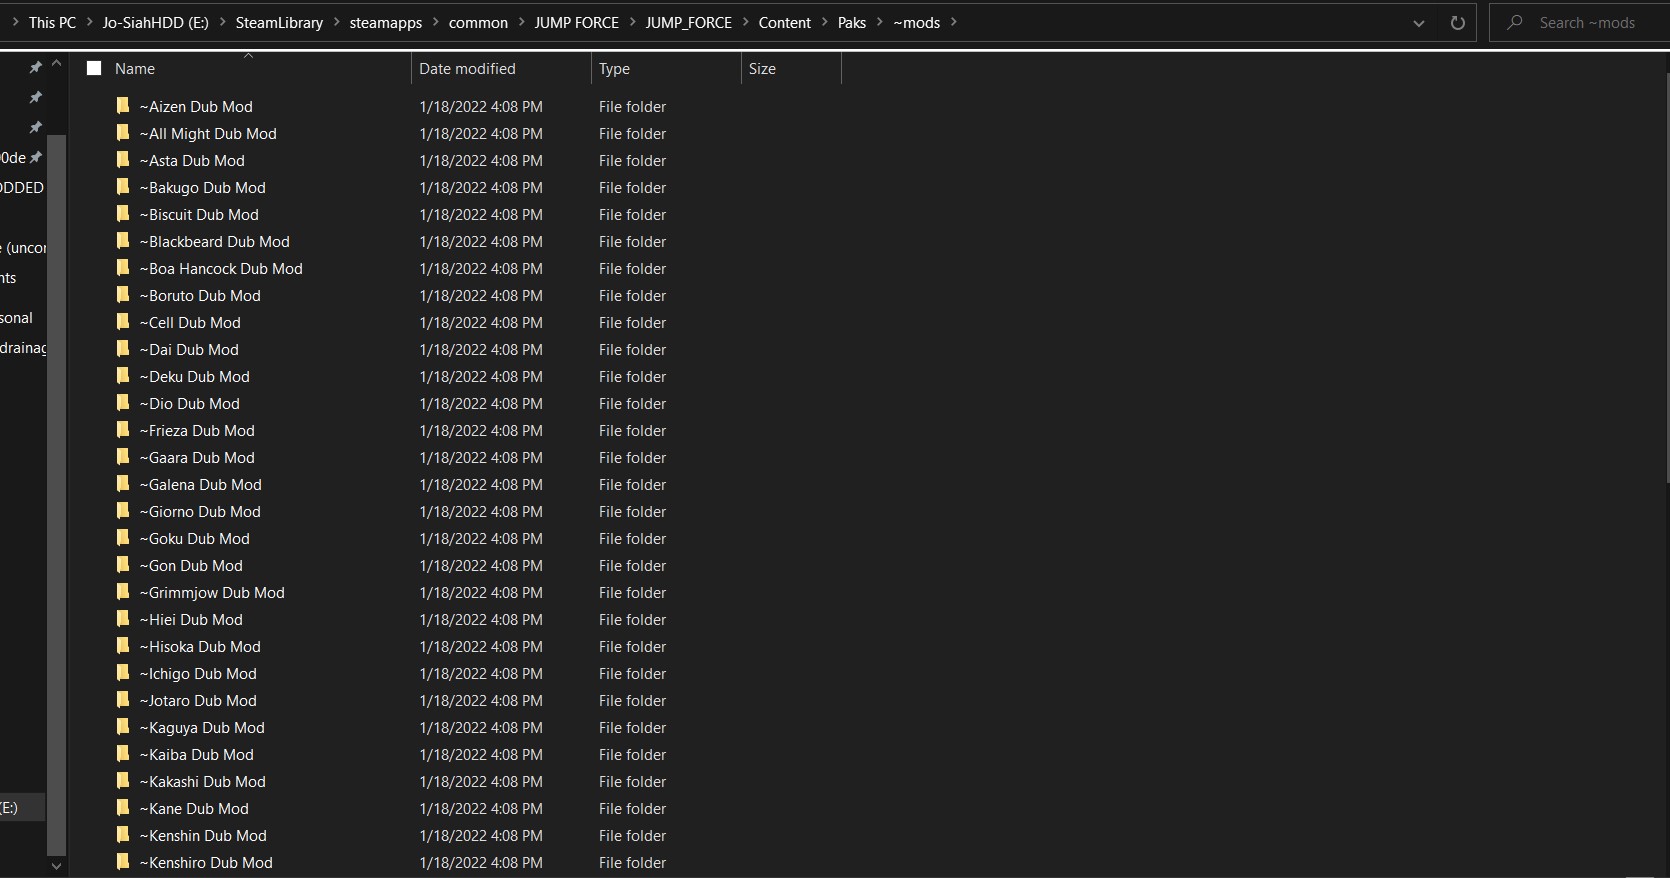The image size is (1670, 878).
Task: Click the ~All Might Dub Mod folder icon
Action: (123, 133)
